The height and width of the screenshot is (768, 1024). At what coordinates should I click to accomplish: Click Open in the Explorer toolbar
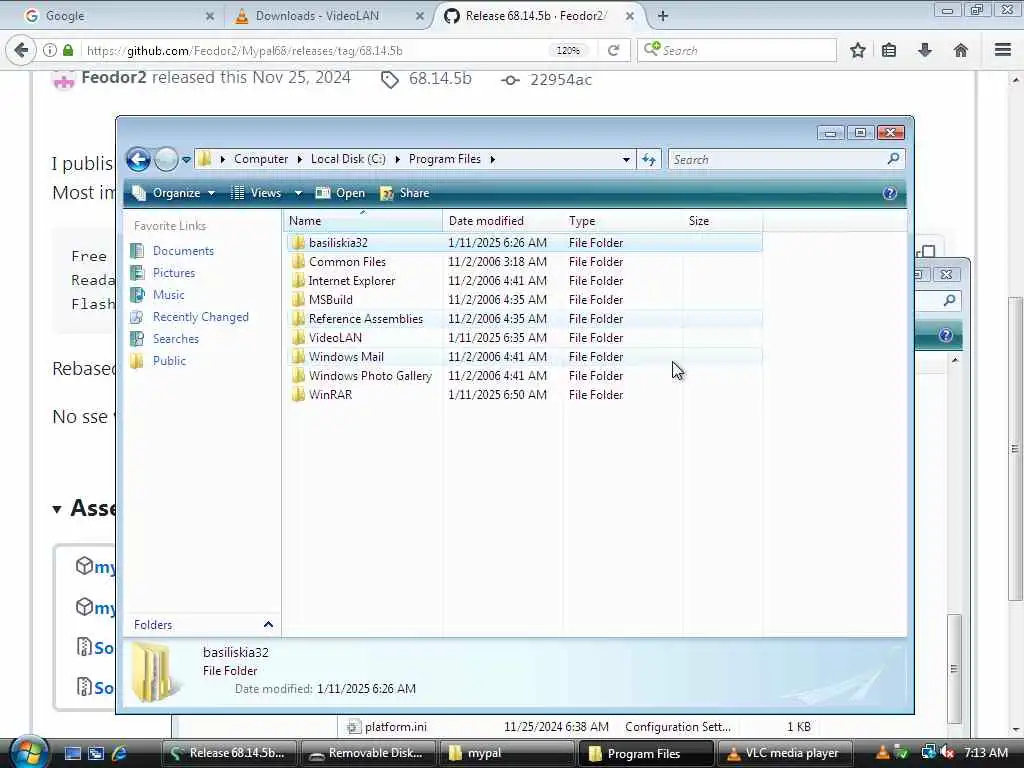(x=340, y=193)
